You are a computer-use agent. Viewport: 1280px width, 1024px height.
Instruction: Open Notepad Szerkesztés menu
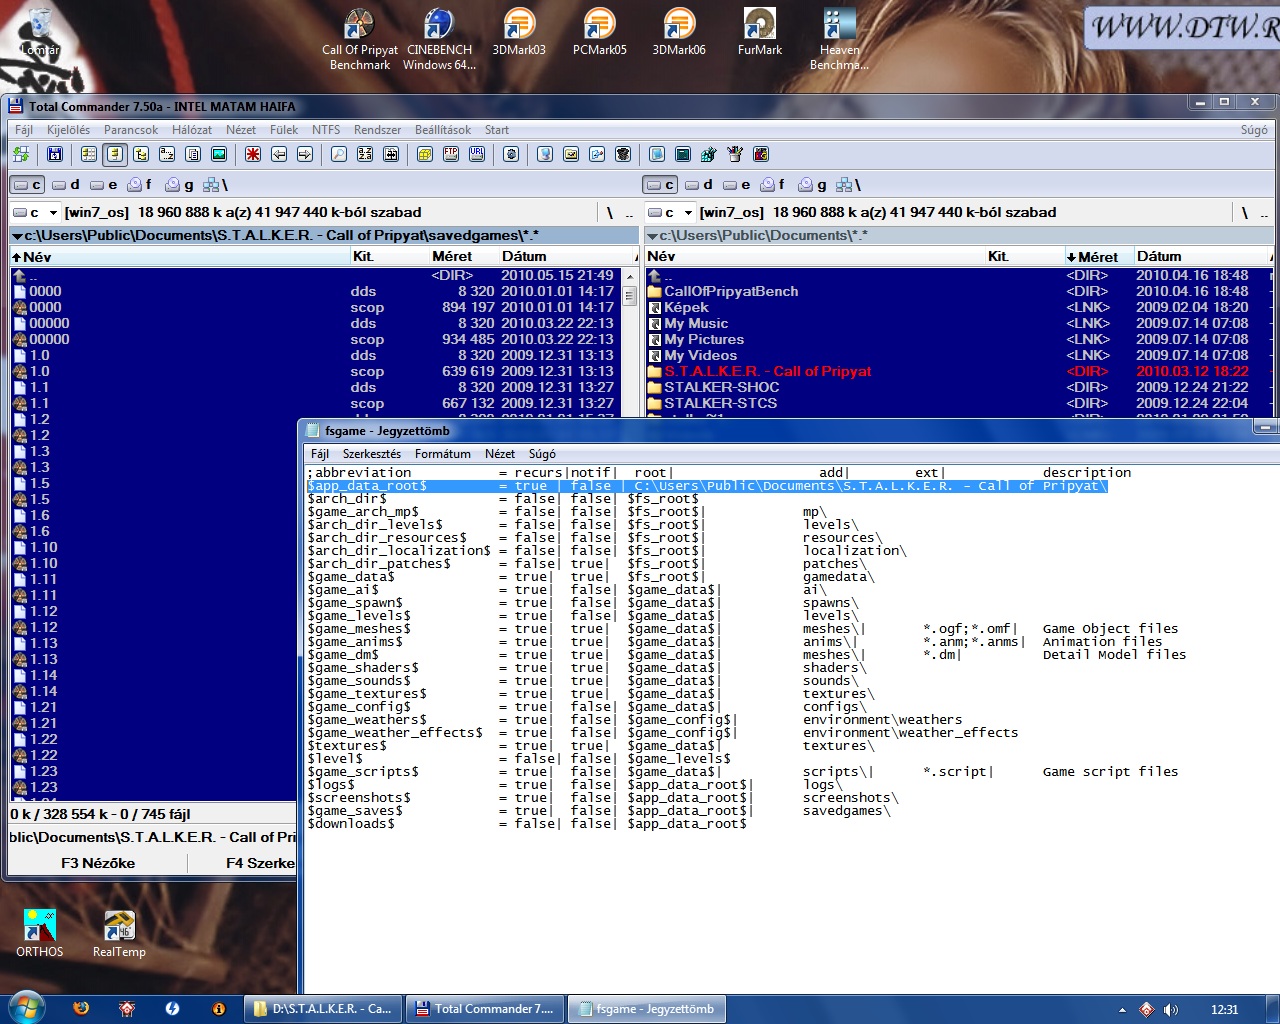(372, 453)
